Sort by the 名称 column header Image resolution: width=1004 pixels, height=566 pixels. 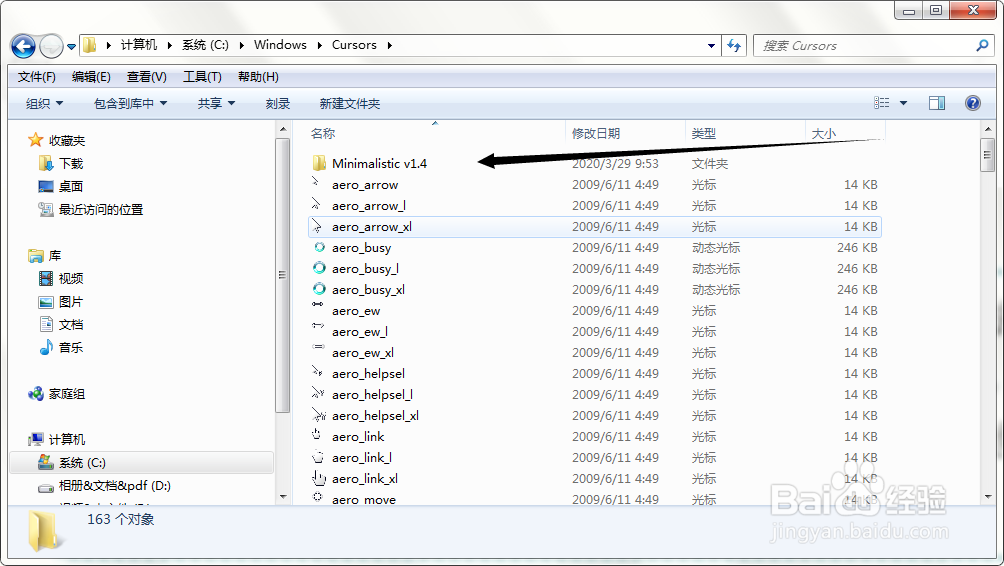(323, 133)
